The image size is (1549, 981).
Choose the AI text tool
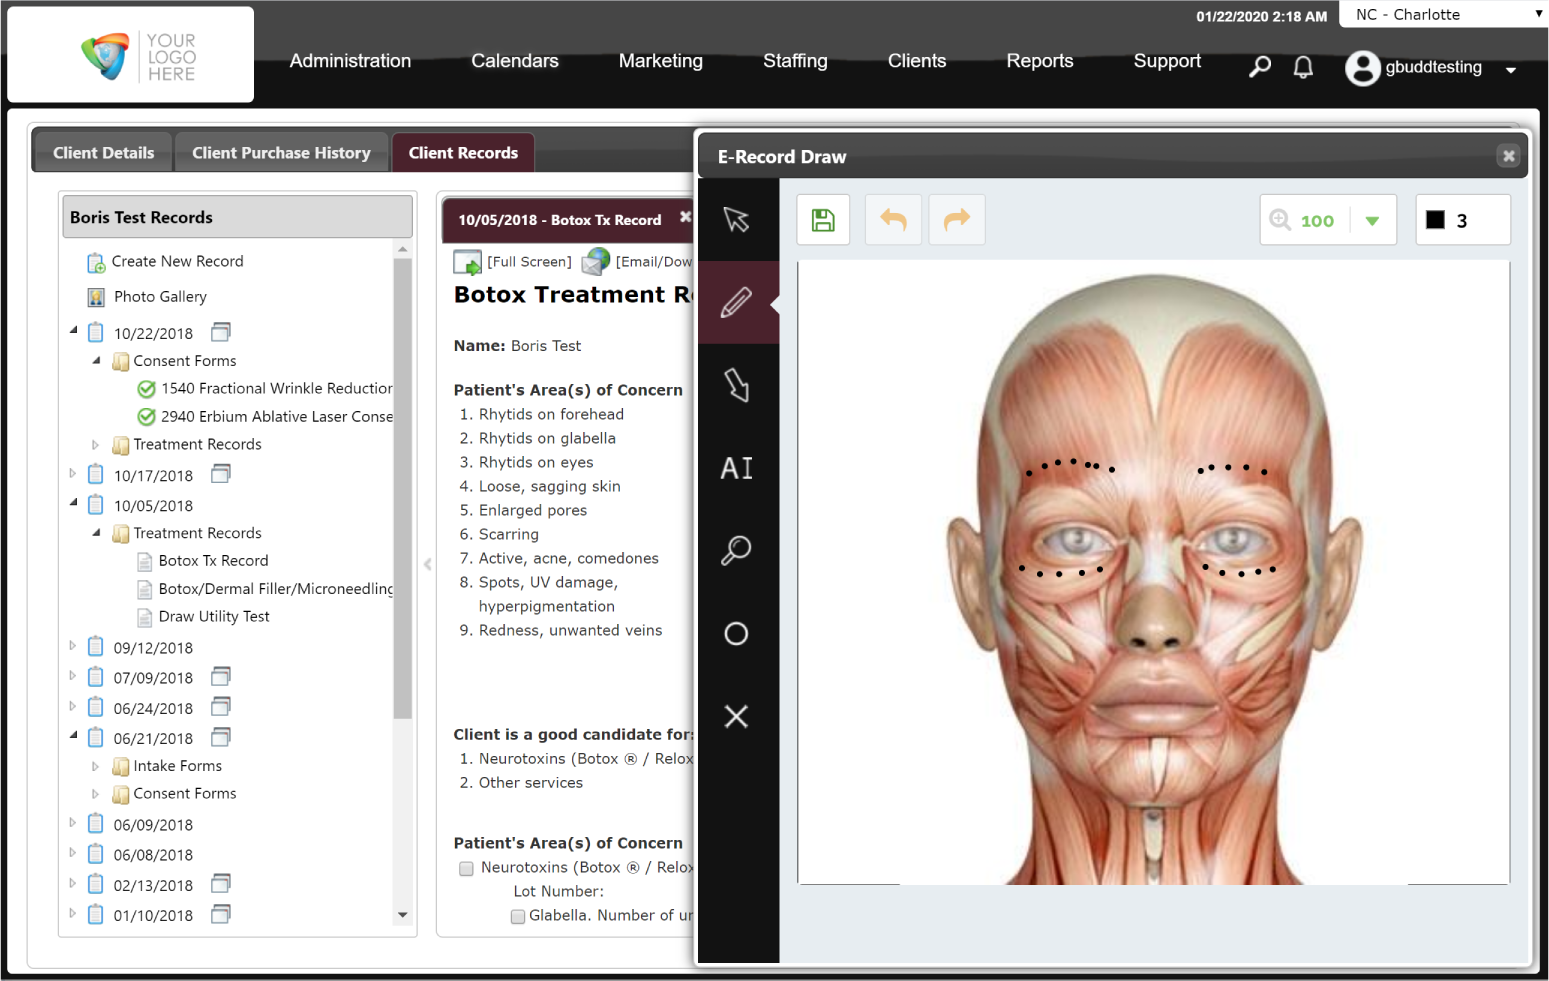coord(737,468)
